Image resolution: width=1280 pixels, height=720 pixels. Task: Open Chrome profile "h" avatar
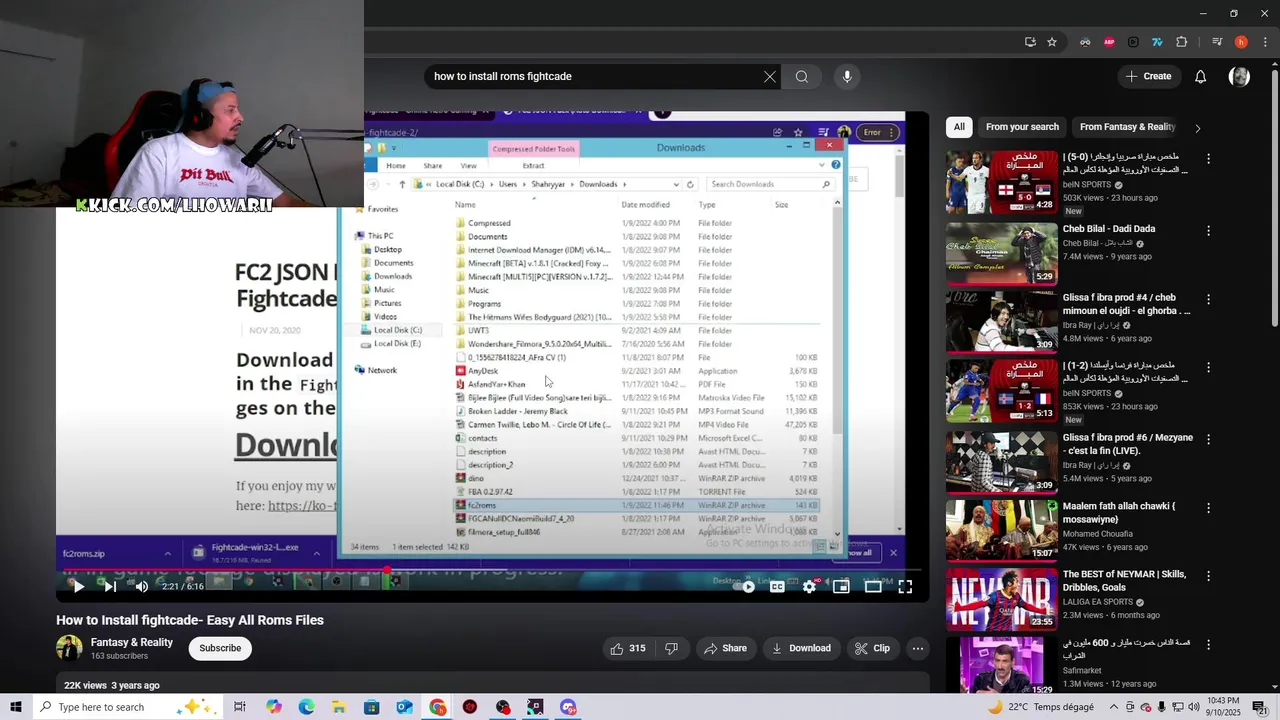pos(1241,42)
